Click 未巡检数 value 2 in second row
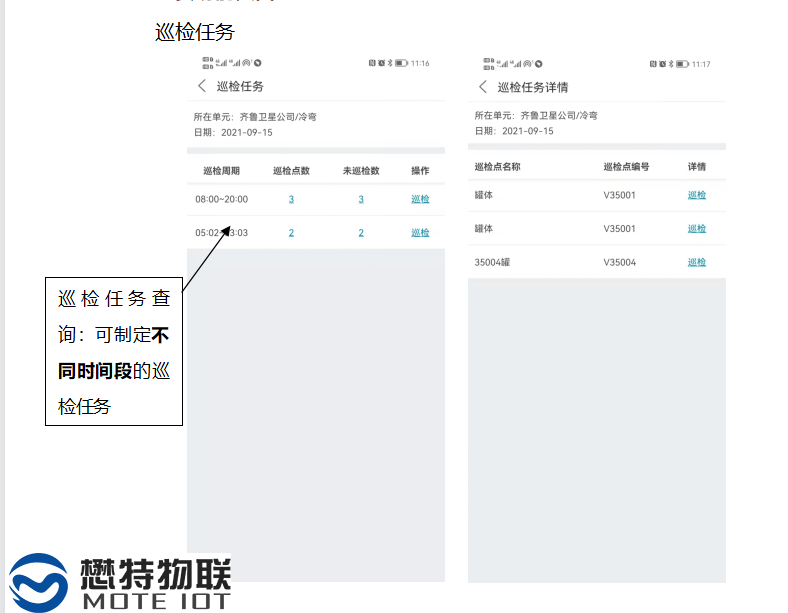Screen dimensions: 788x613 (361, 232)
